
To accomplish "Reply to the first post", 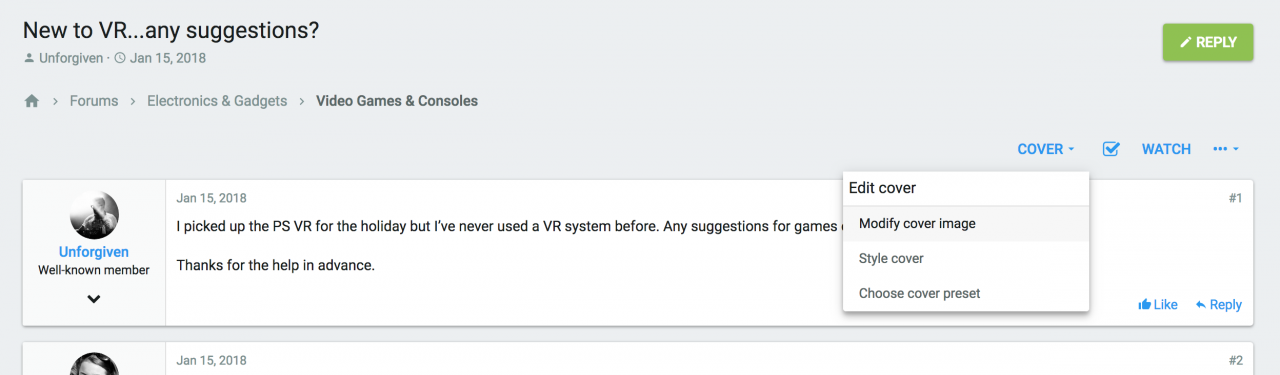I will (1218, 305).
